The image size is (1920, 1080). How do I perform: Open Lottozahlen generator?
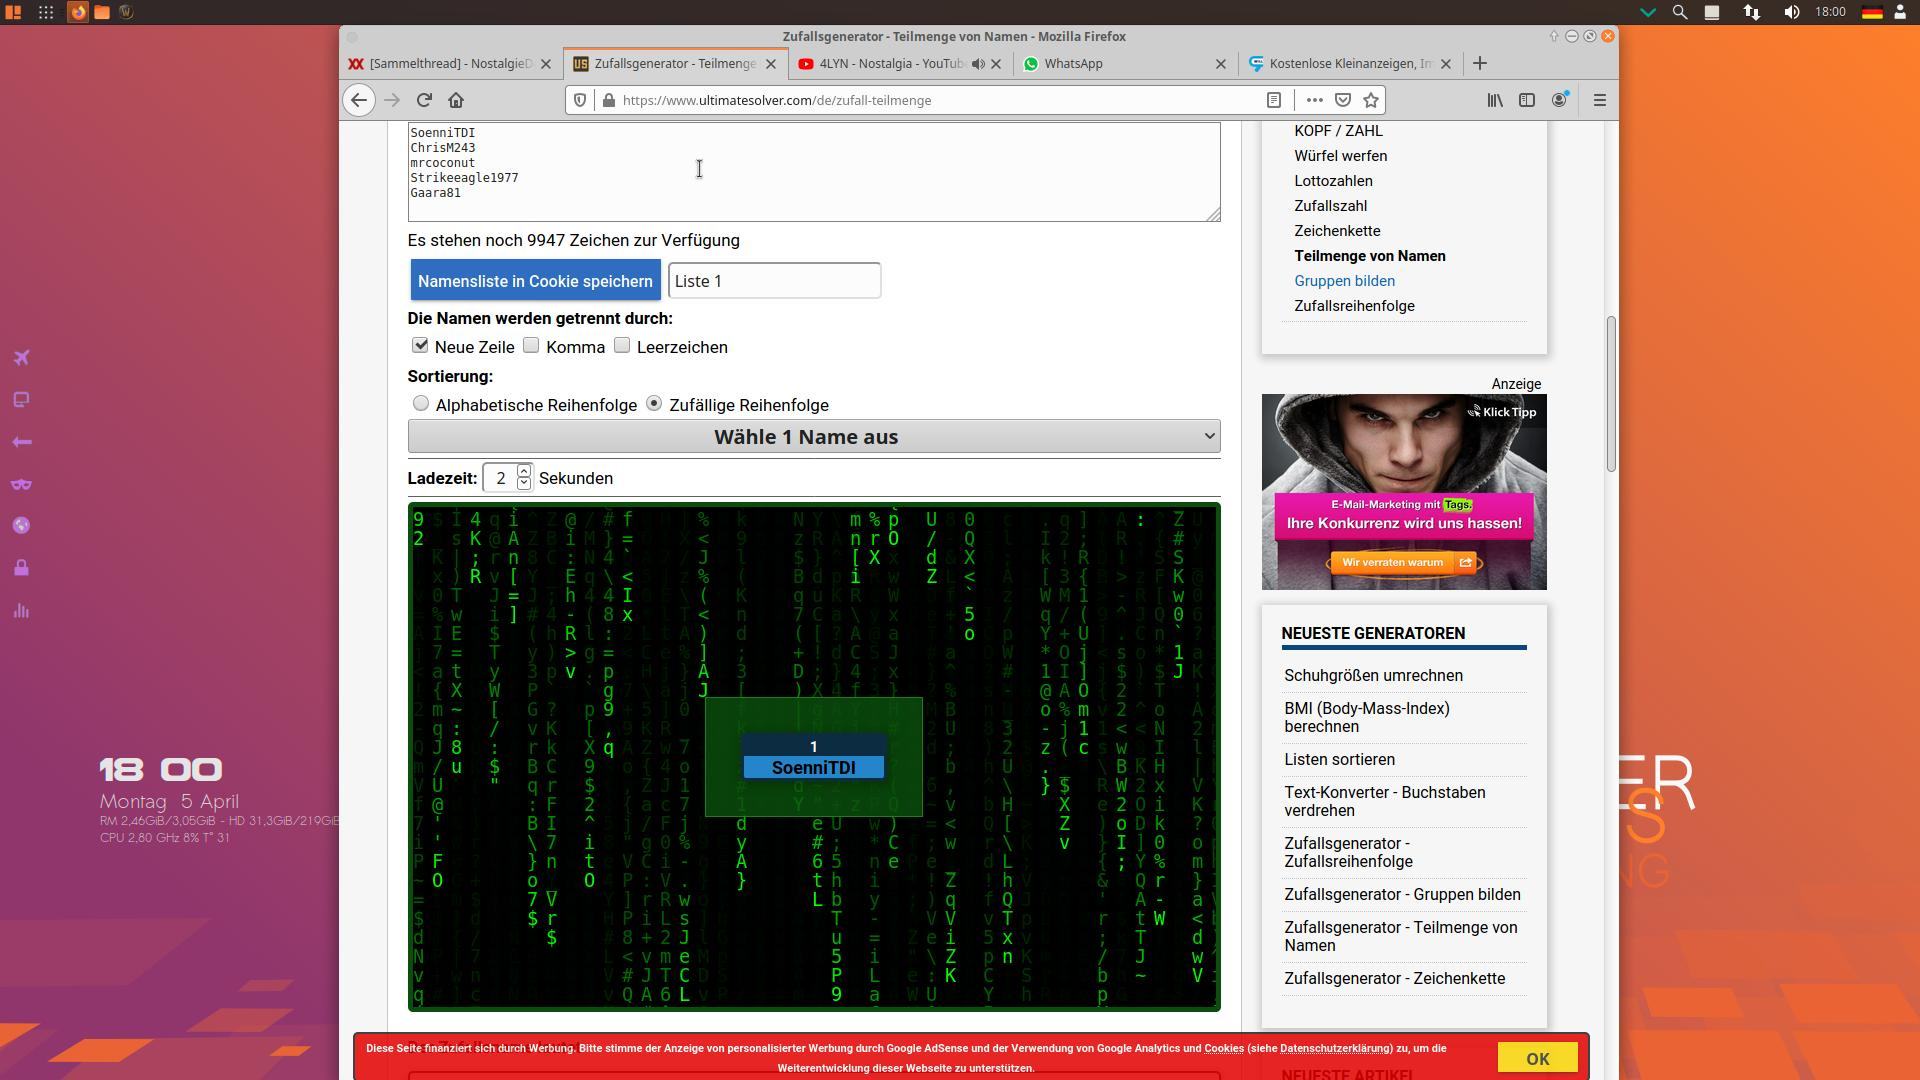pos(1333,181)
